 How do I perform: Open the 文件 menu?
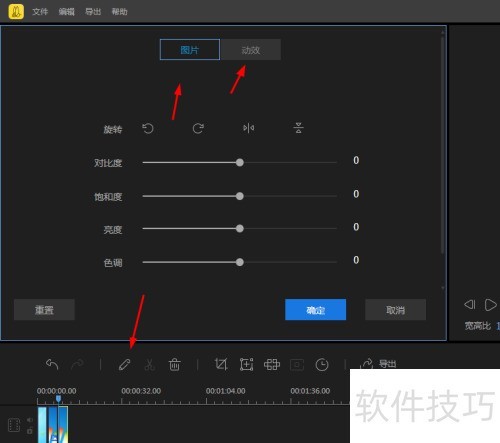40,12
